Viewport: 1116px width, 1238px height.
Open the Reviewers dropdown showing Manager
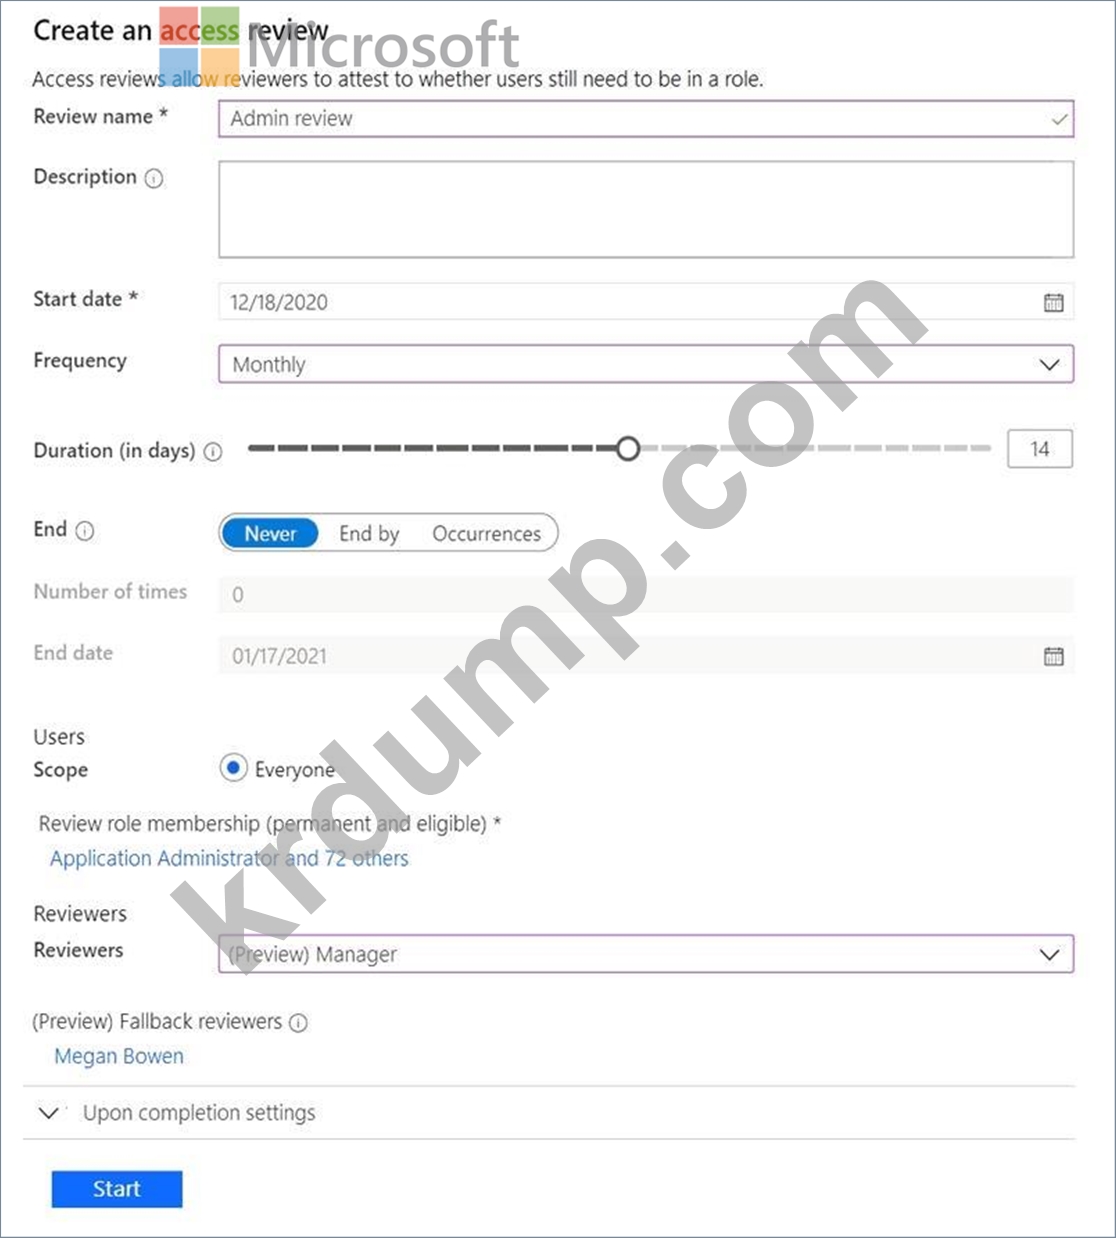645,954
